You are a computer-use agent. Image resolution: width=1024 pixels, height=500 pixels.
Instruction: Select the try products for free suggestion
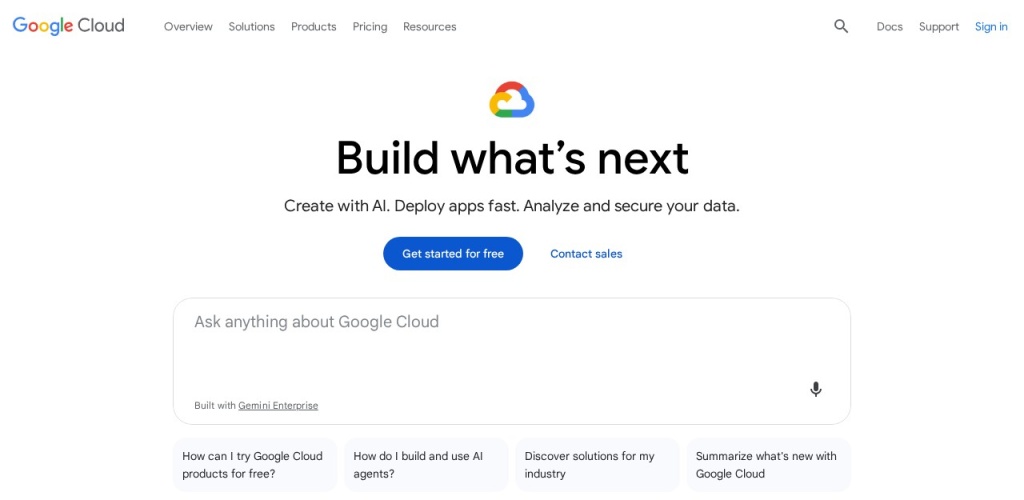tap(255, 465)
